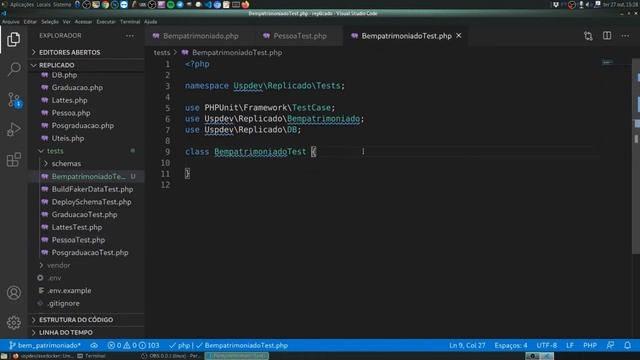This screenshot has height=360, width=640.
Task: Open the .env file
Action: (x=86, y=278)
